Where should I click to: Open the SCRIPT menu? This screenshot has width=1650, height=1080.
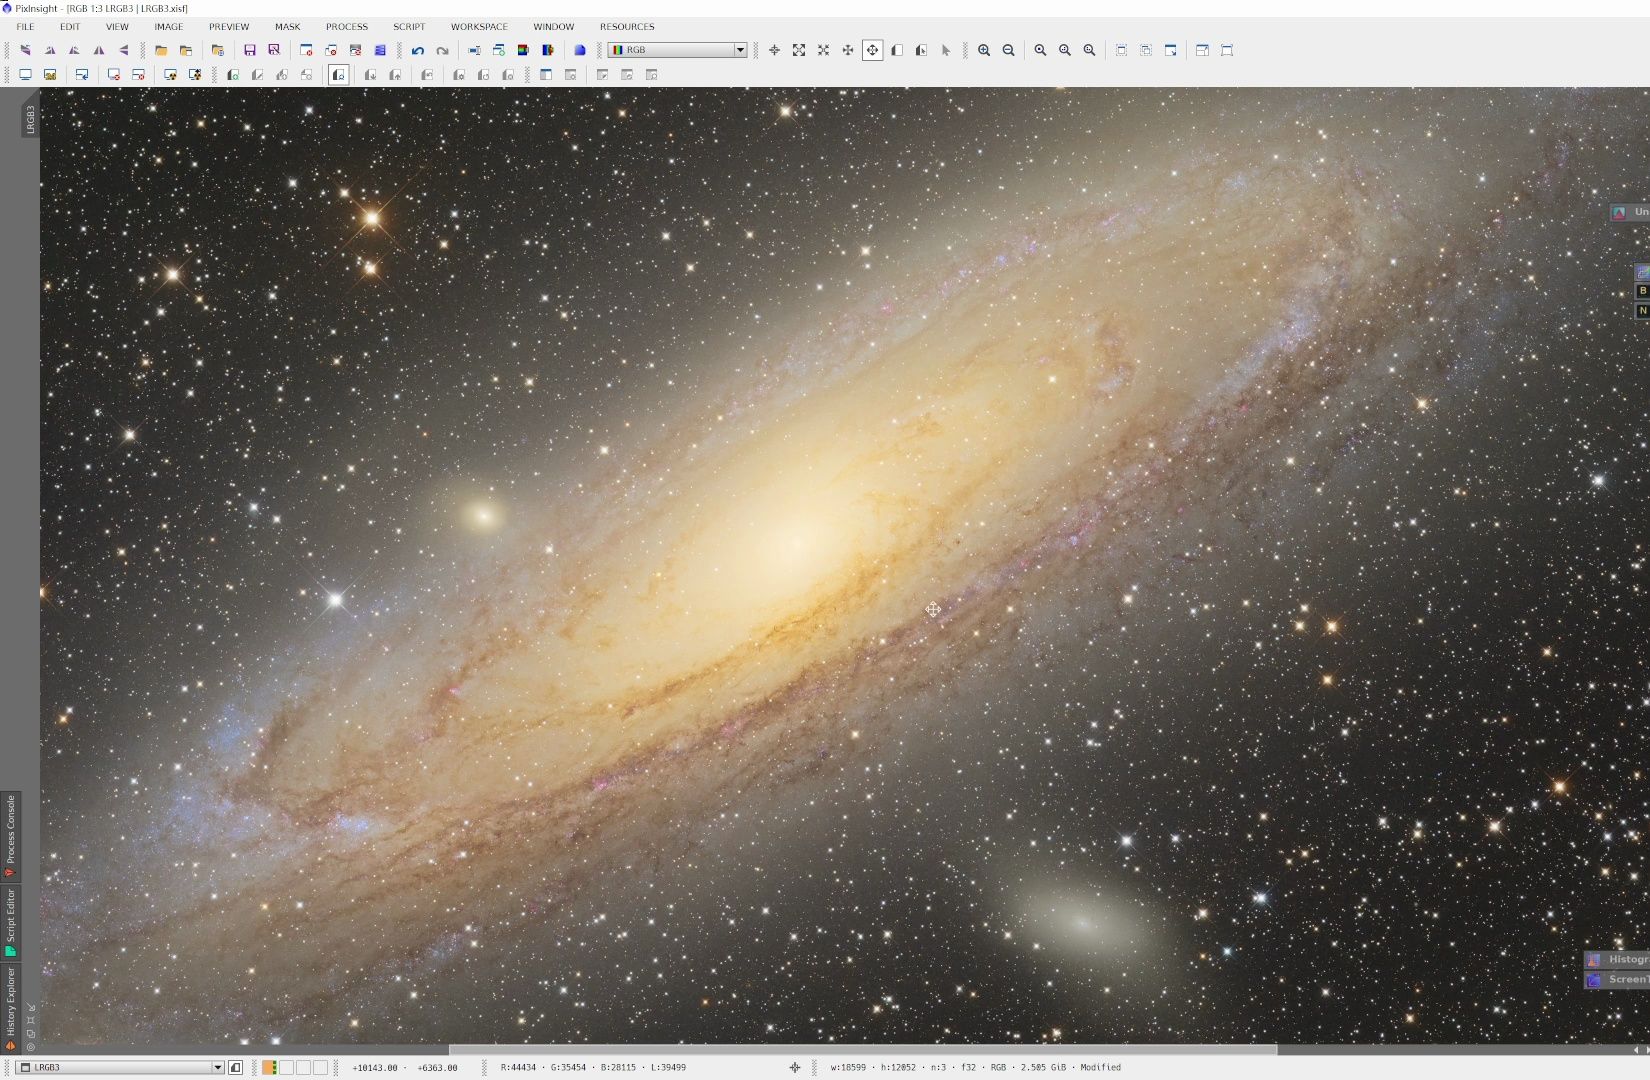(x=409, y=27)
